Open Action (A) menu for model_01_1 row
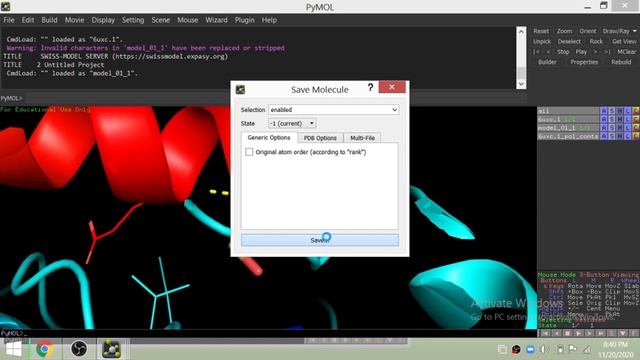Image resolution: width=640 pixels, height=360 pixels. [x=604, y=128]
